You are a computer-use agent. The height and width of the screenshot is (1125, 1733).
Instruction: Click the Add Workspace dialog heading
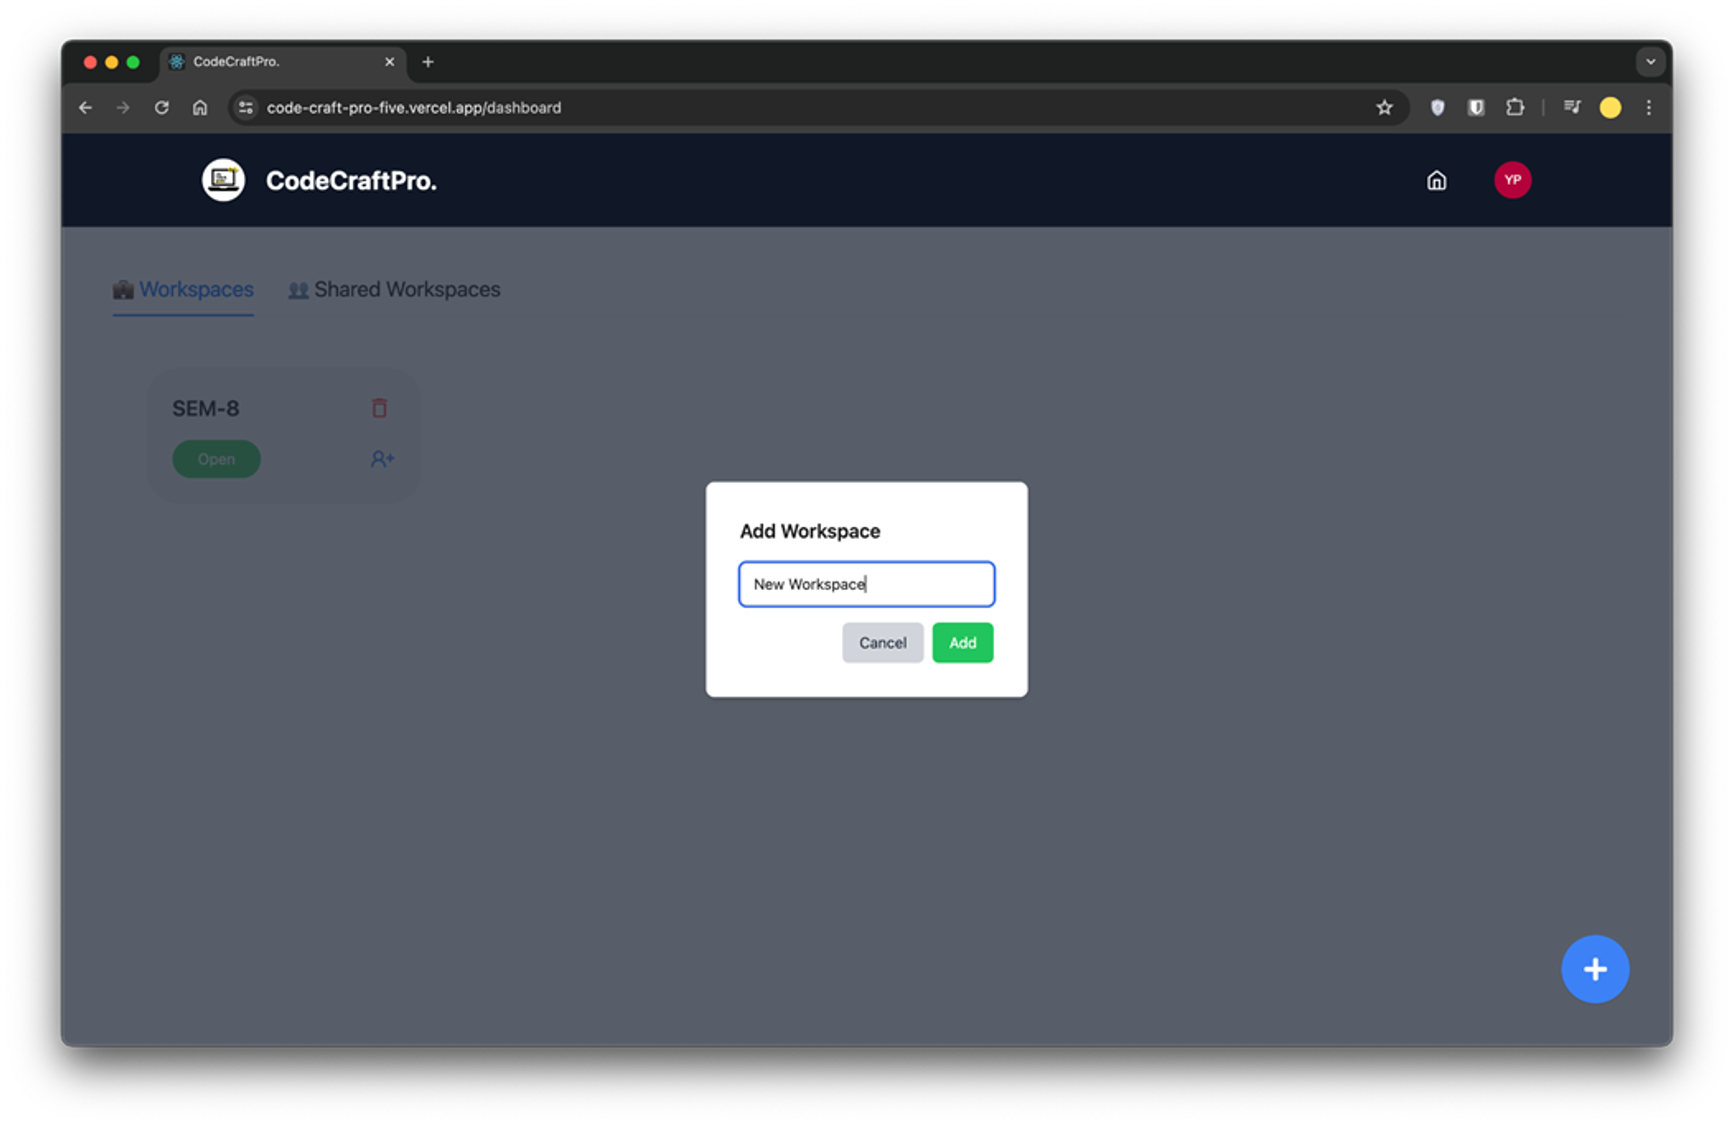[809, 531]
